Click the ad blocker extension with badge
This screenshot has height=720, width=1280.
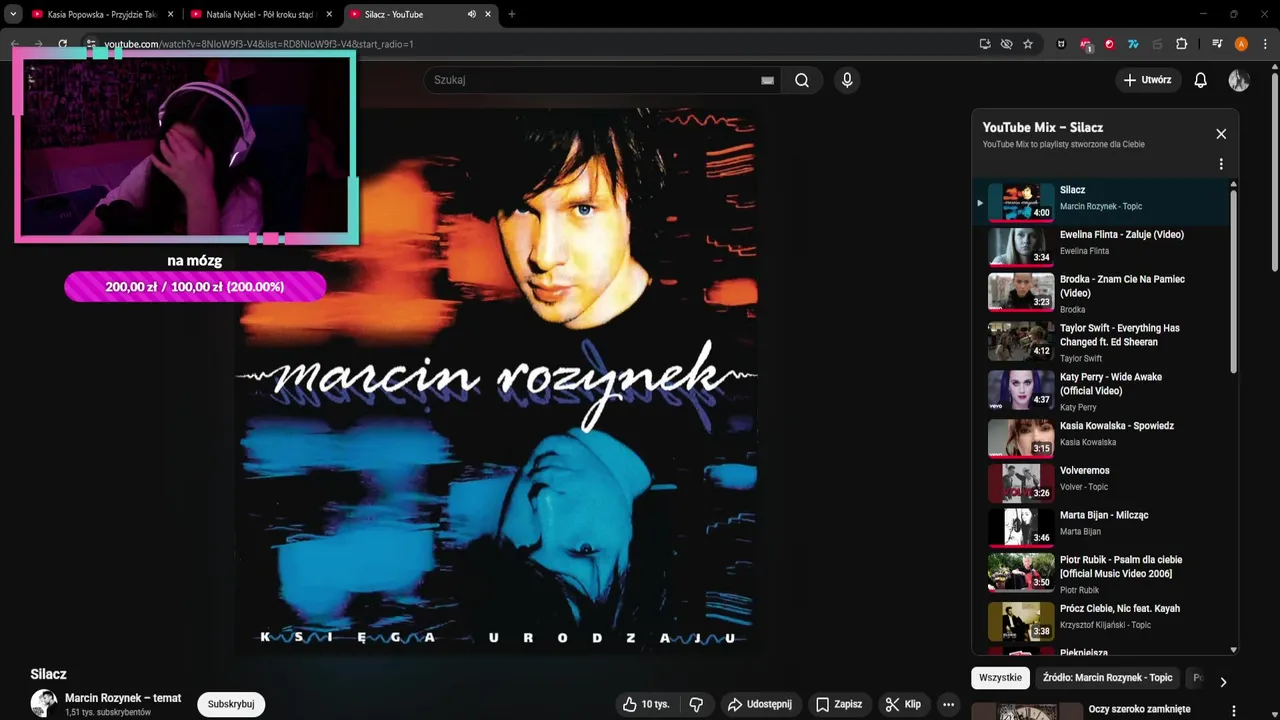tap(1086, 44)
